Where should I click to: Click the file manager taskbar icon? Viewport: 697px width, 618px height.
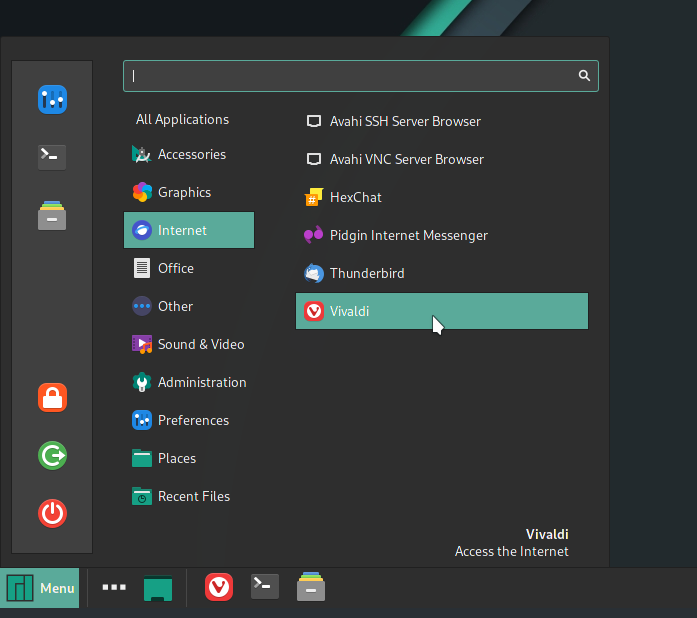[311, 587]
